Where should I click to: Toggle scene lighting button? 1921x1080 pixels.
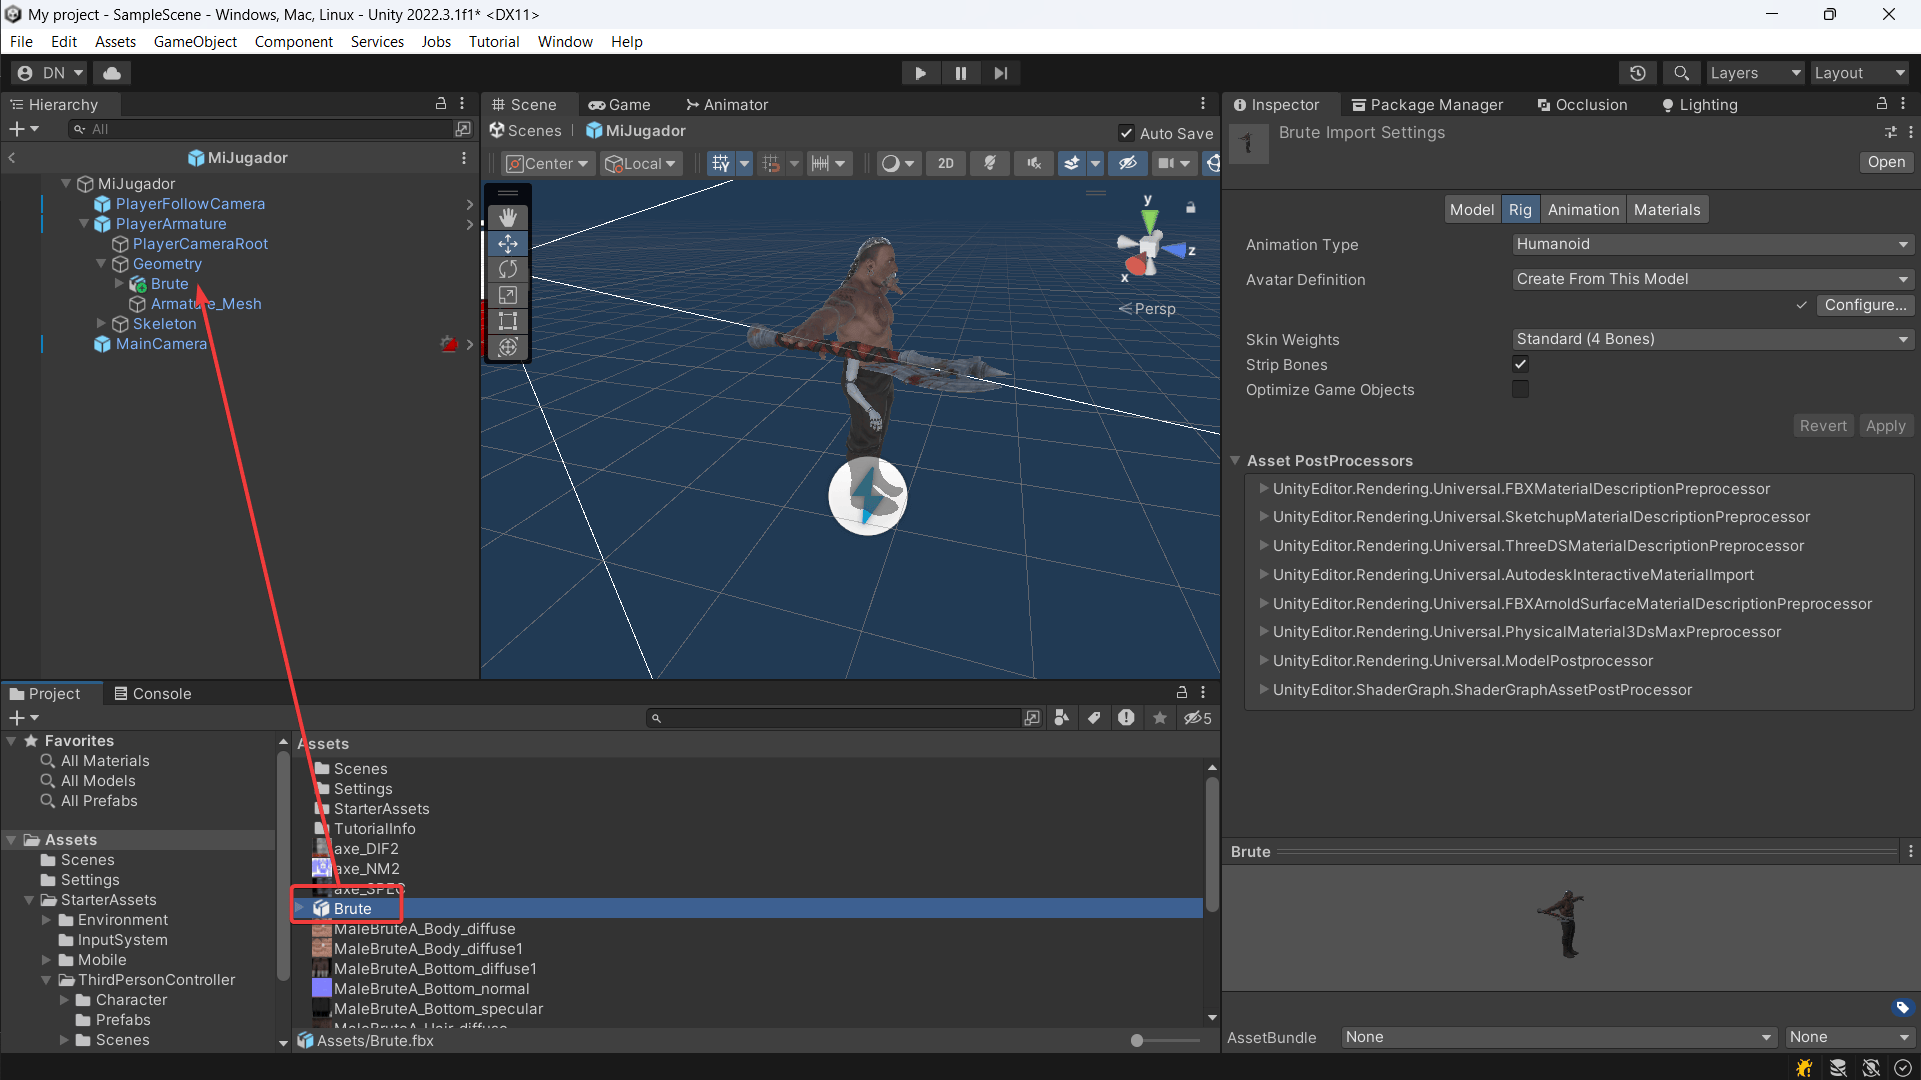pyautogui.click(x=989, y=163)
